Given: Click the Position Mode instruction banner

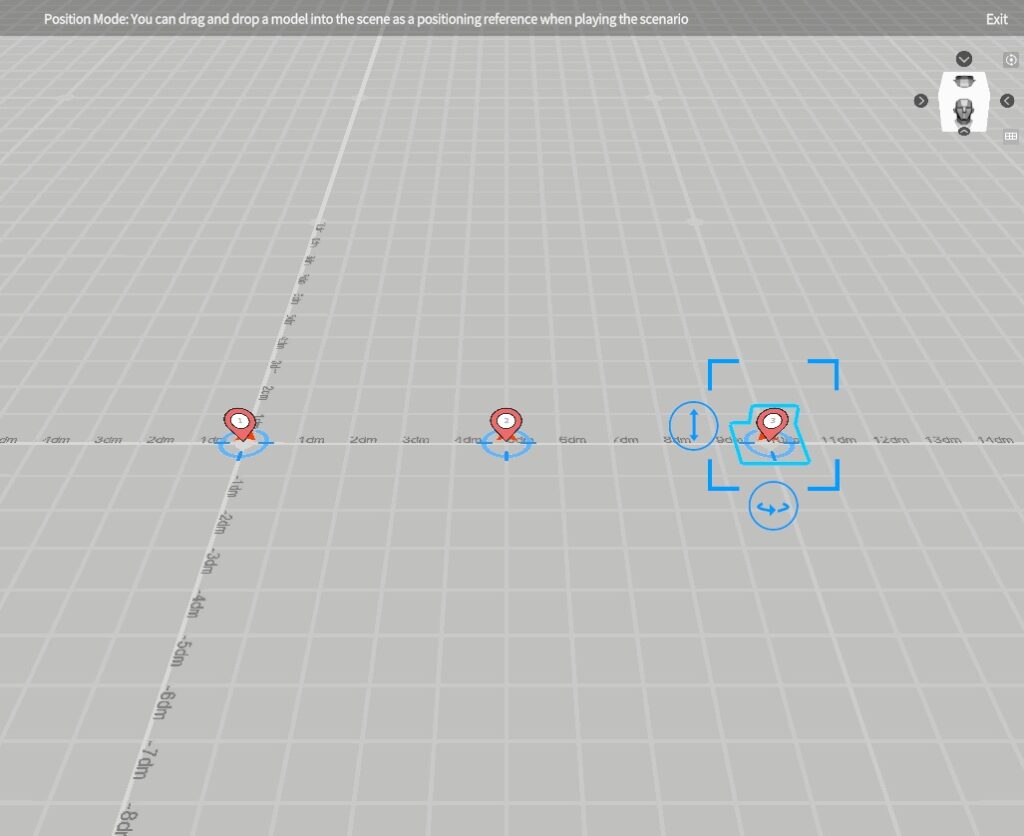Looking at the screenshot, I should point(366,19).
